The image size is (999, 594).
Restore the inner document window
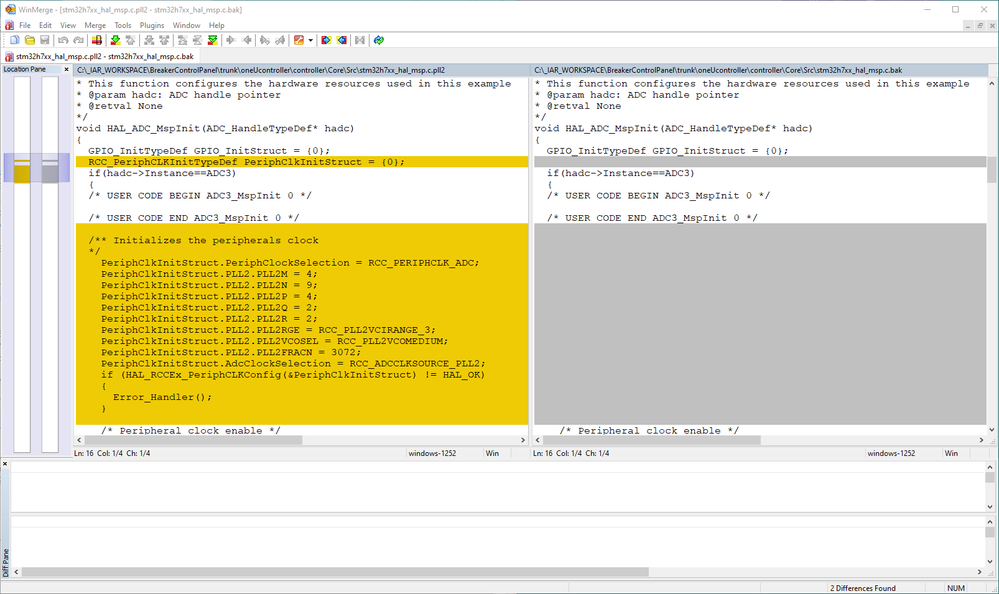tap(980, 25)
